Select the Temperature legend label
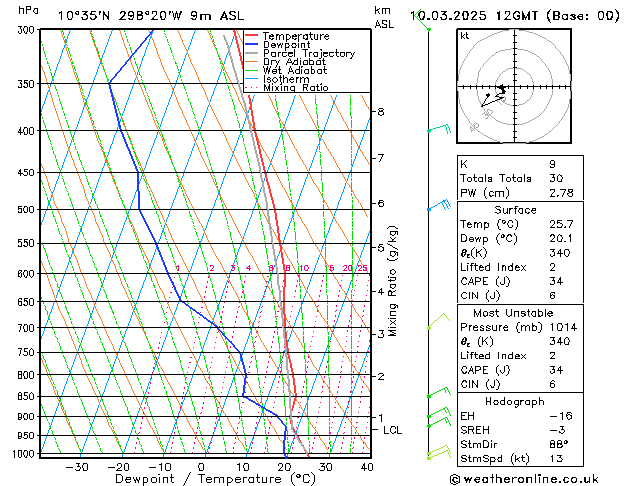This screenshot has width=629, height=486. tap(296, 36)
